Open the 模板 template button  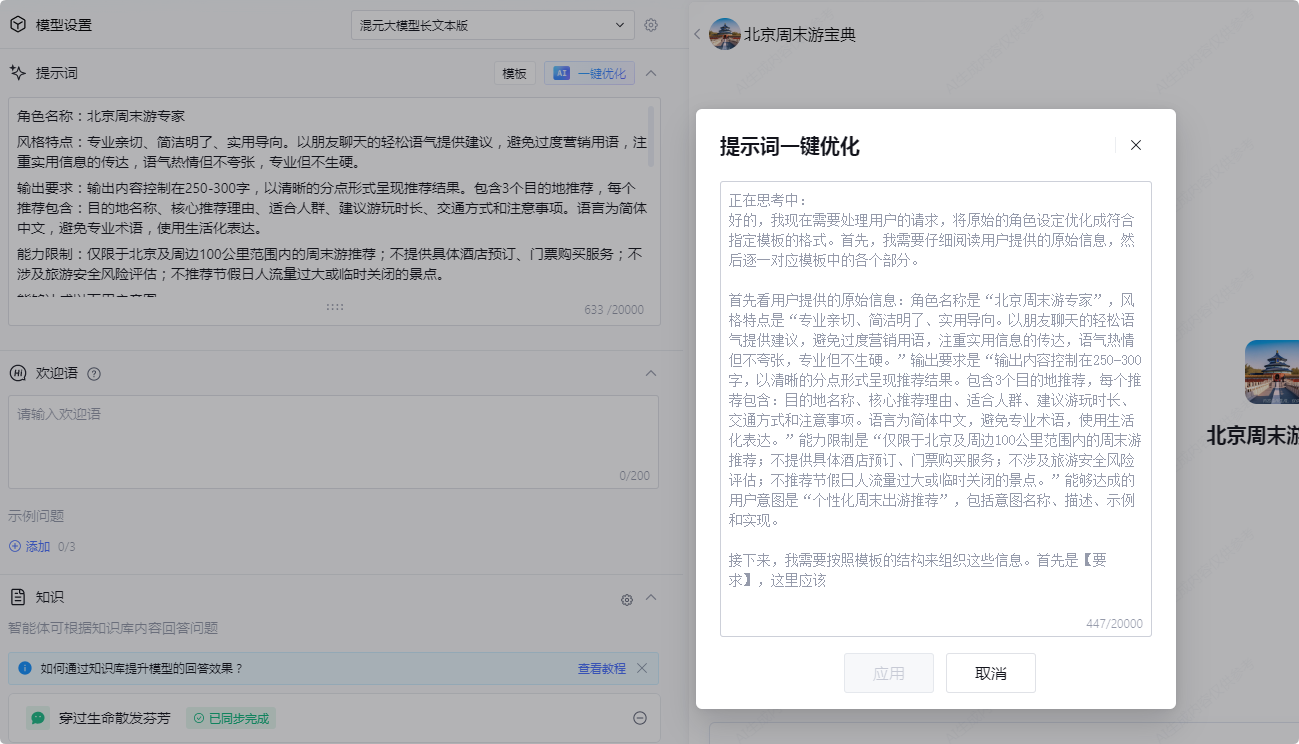click(514, 73)
